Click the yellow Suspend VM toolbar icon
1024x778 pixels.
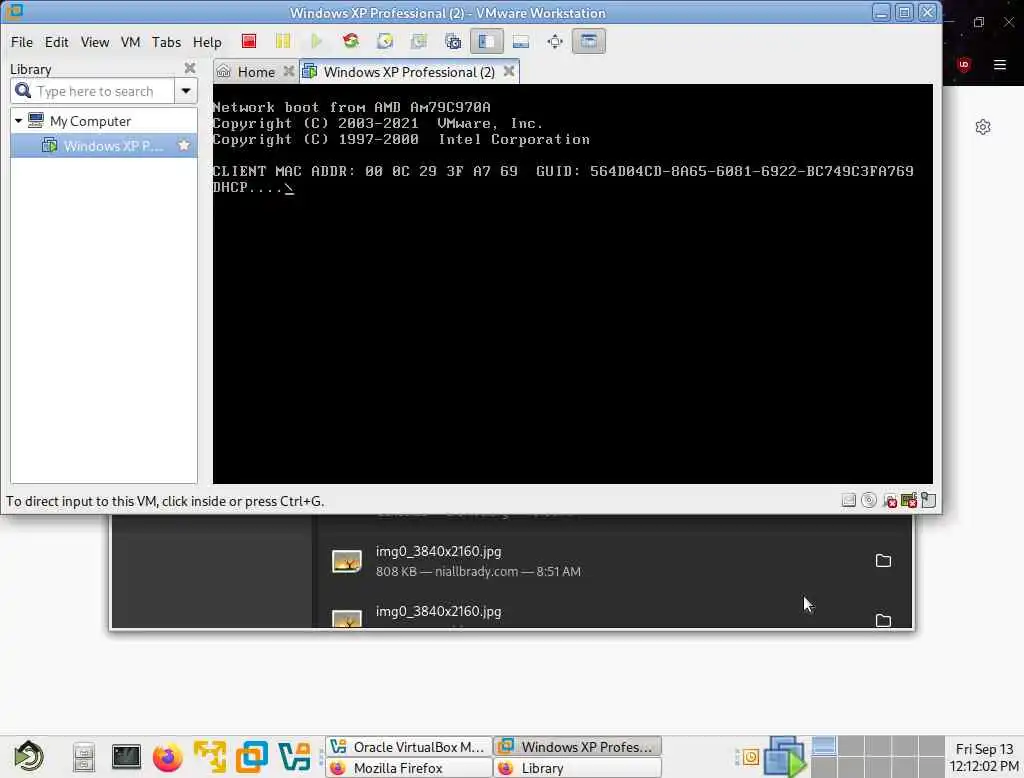click(283, 41)
